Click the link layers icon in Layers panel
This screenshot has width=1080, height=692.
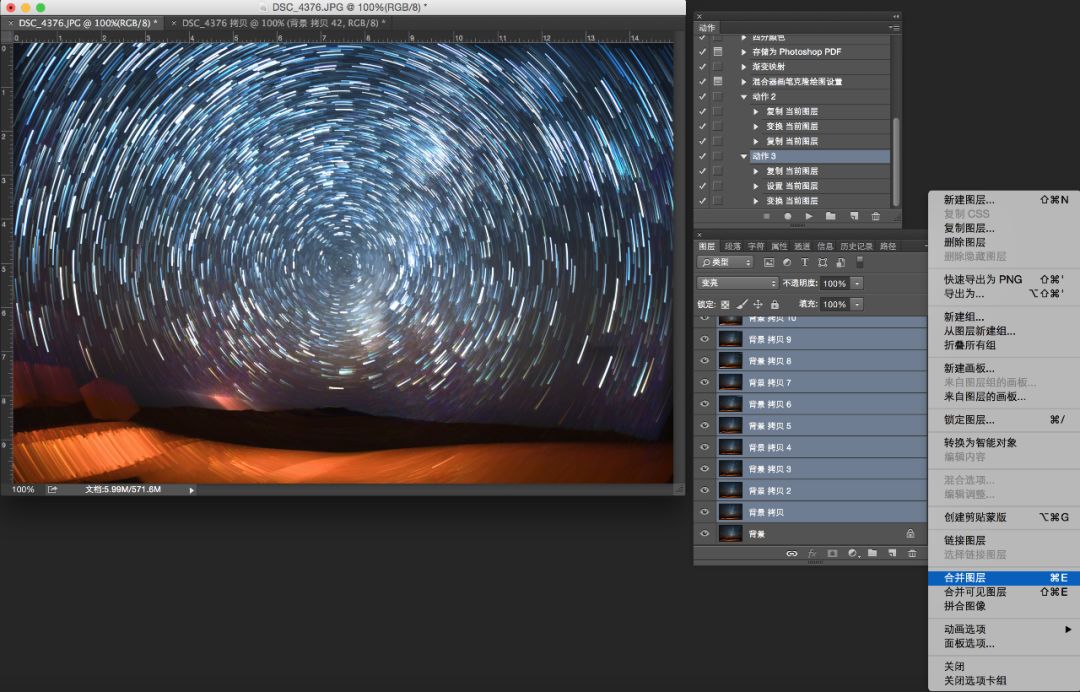tap(791, 553)
